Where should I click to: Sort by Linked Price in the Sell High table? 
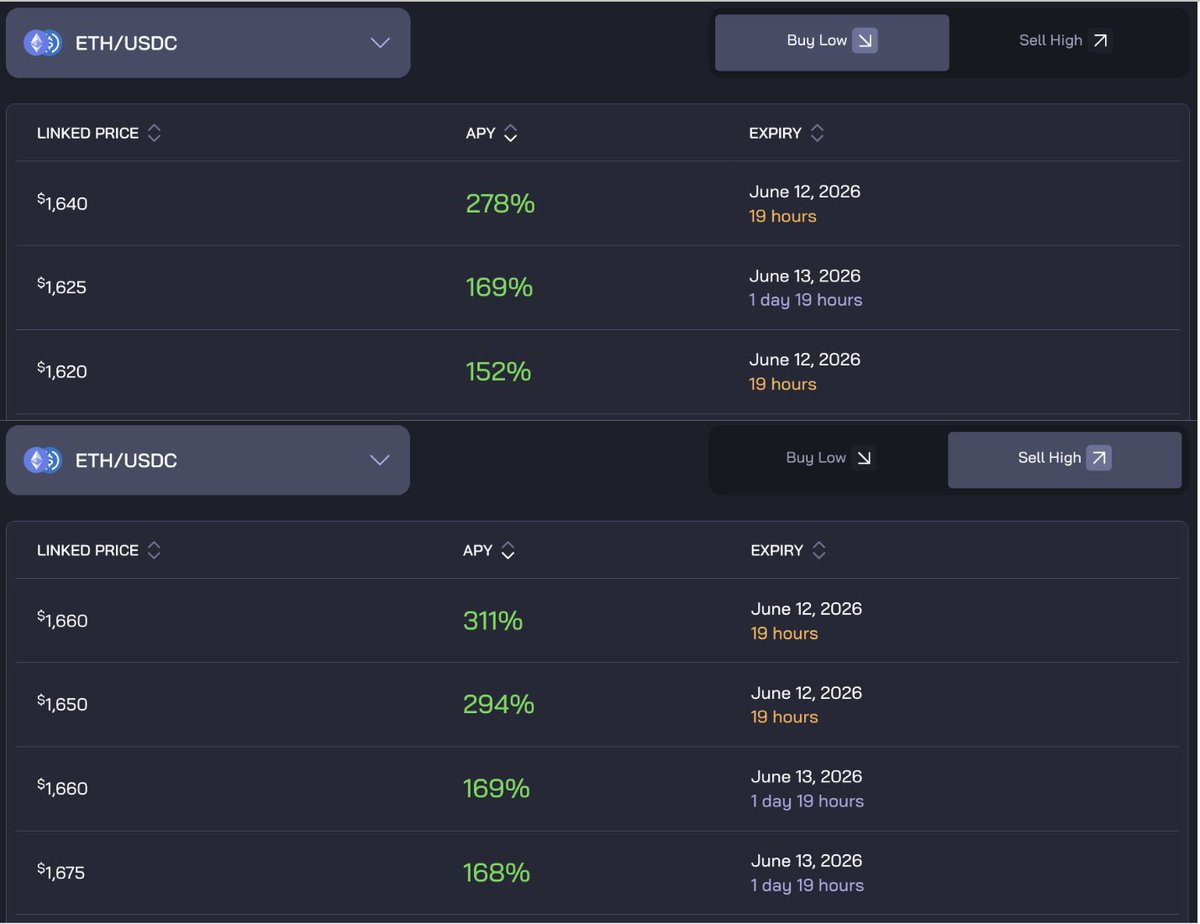tap(154, 550)
